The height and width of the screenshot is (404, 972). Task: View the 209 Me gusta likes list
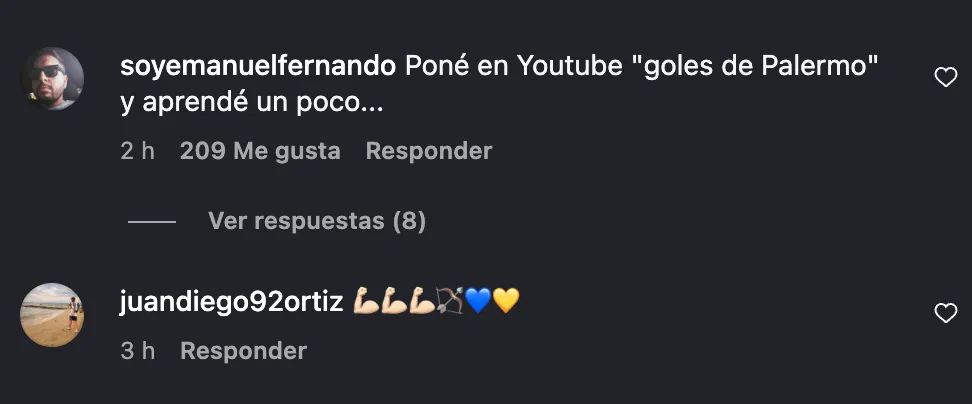click(x=260, y=151)
